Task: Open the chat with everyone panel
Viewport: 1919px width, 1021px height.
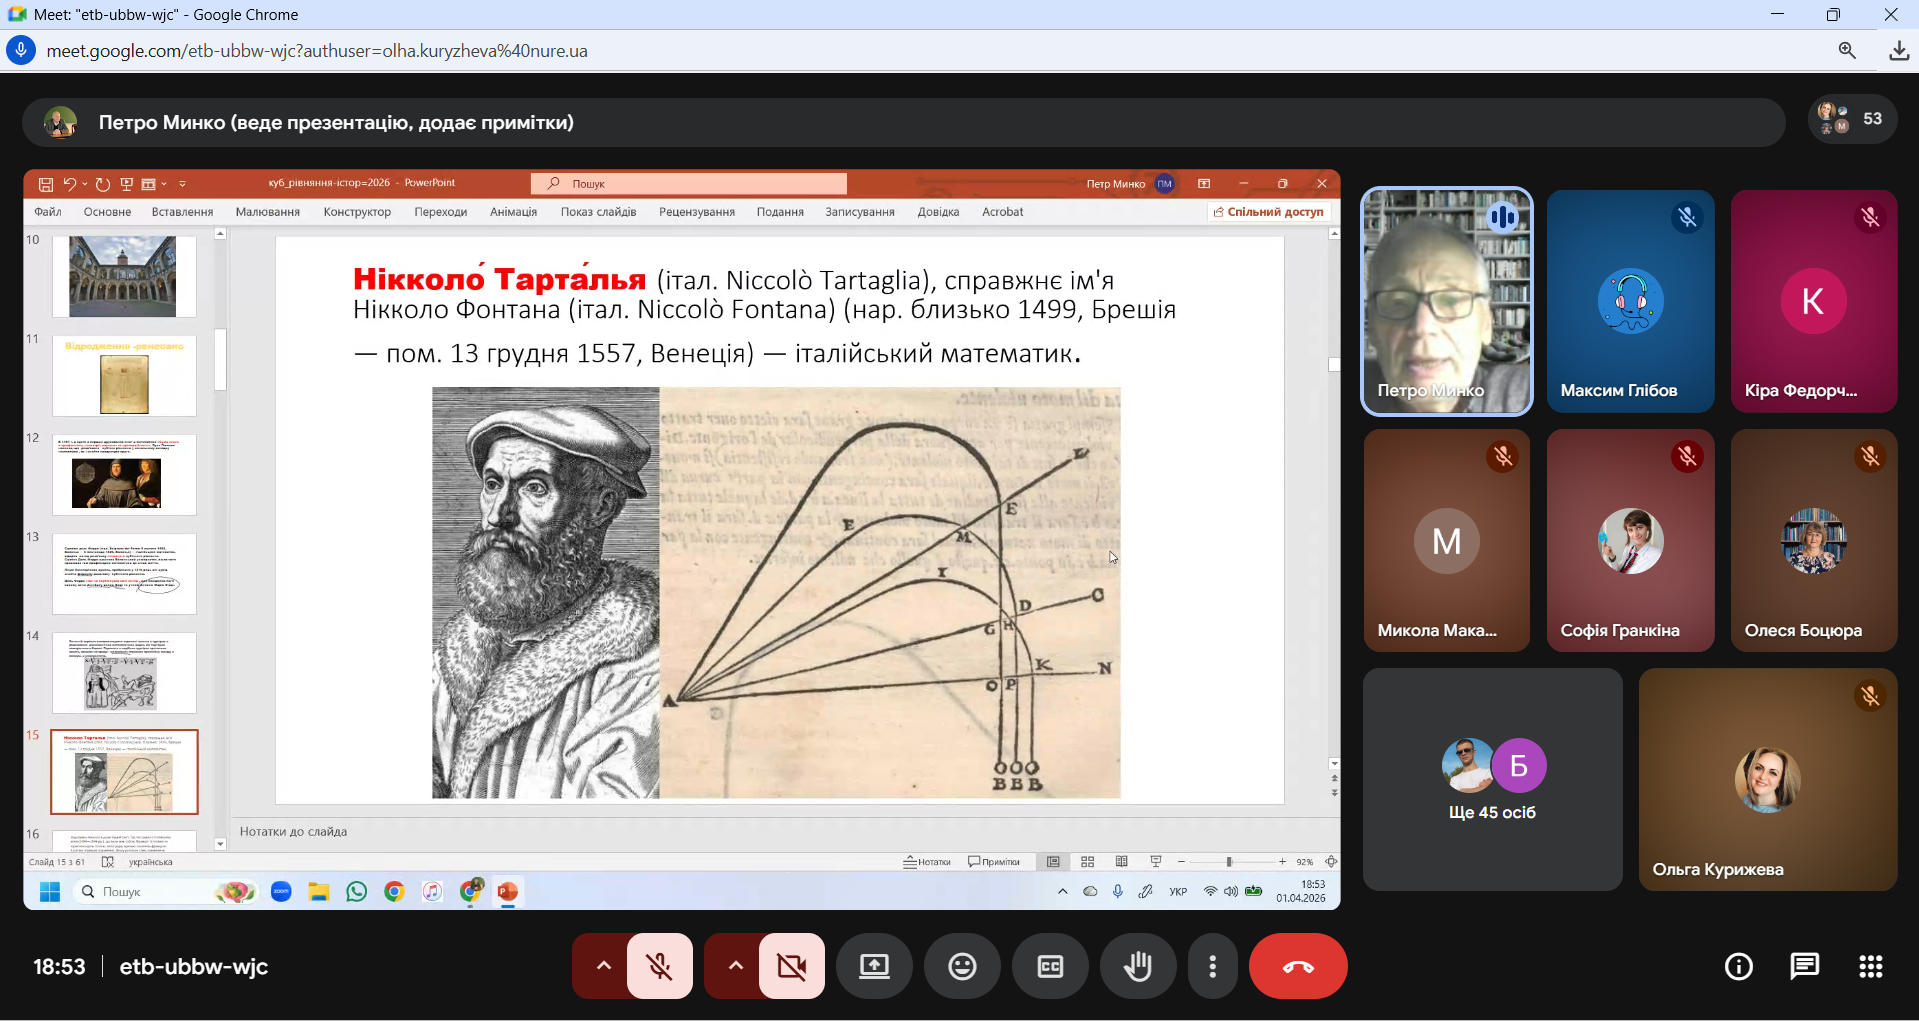Action: tap(1804, 966)
